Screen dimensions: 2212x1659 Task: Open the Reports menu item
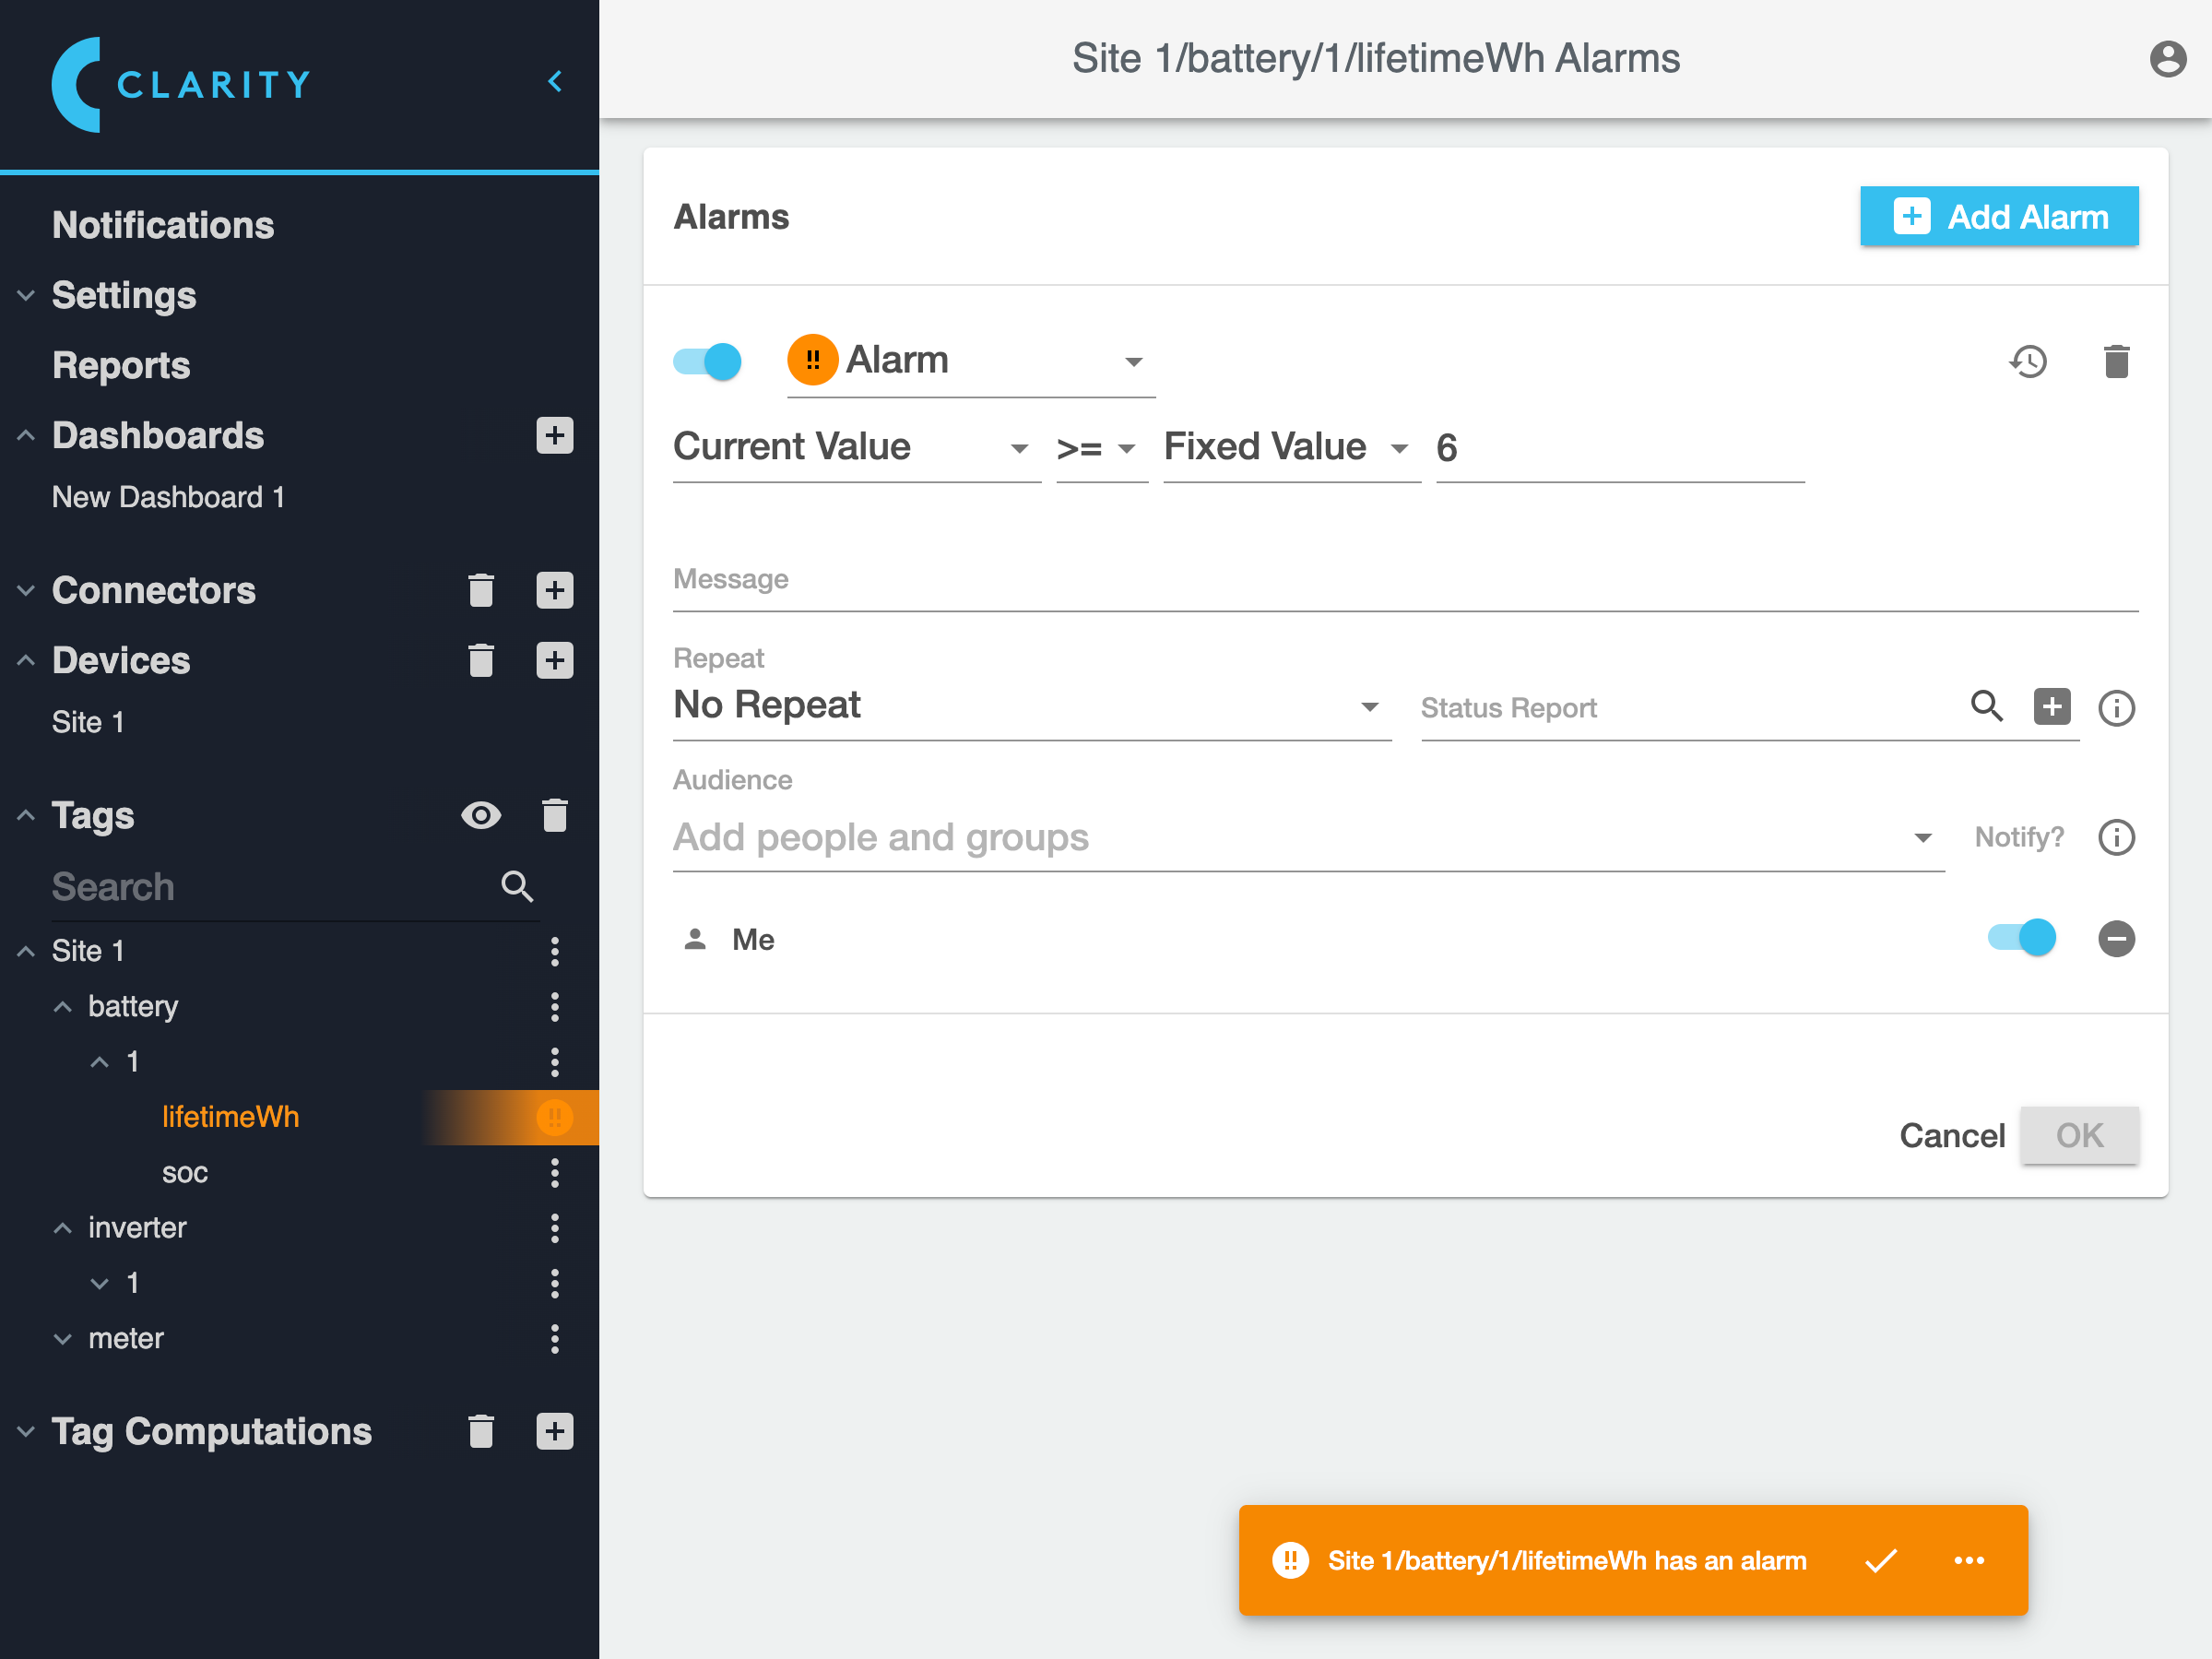click(121, 366)
